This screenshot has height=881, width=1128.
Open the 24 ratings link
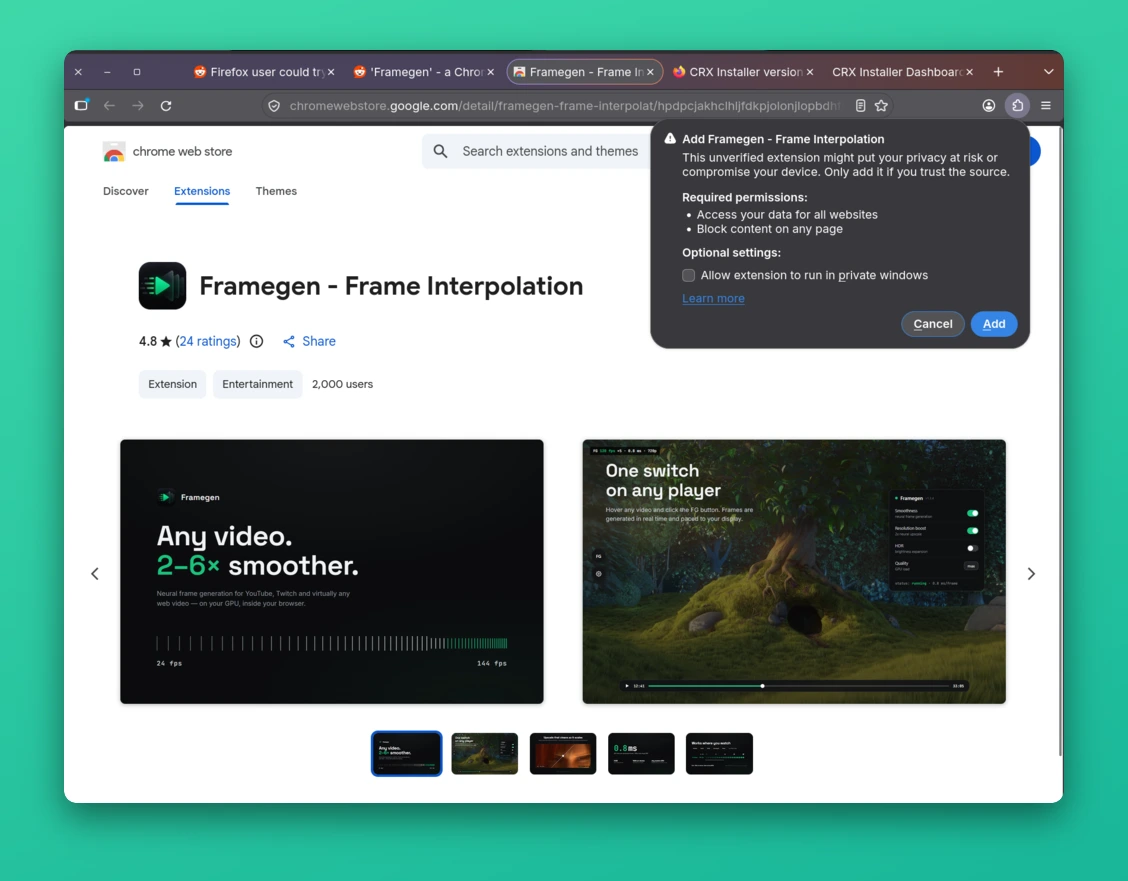point(208,341)
